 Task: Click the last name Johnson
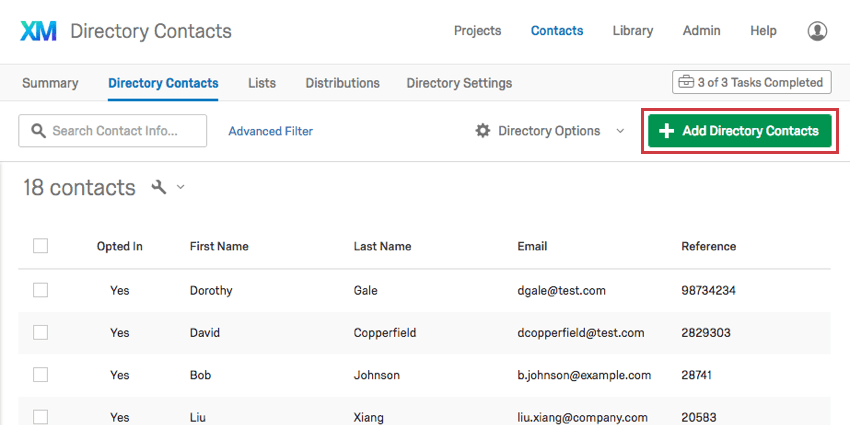point(377,375)
